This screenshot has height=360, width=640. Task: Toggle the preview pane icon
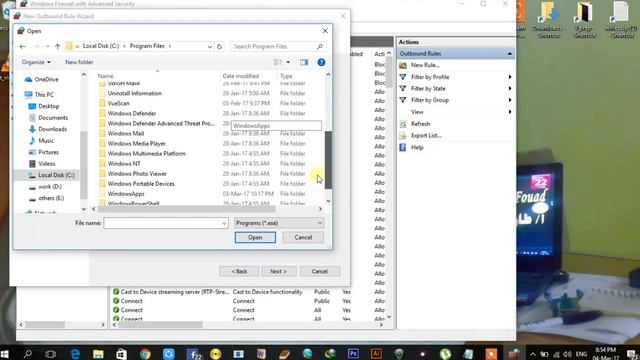click(304, 62)
